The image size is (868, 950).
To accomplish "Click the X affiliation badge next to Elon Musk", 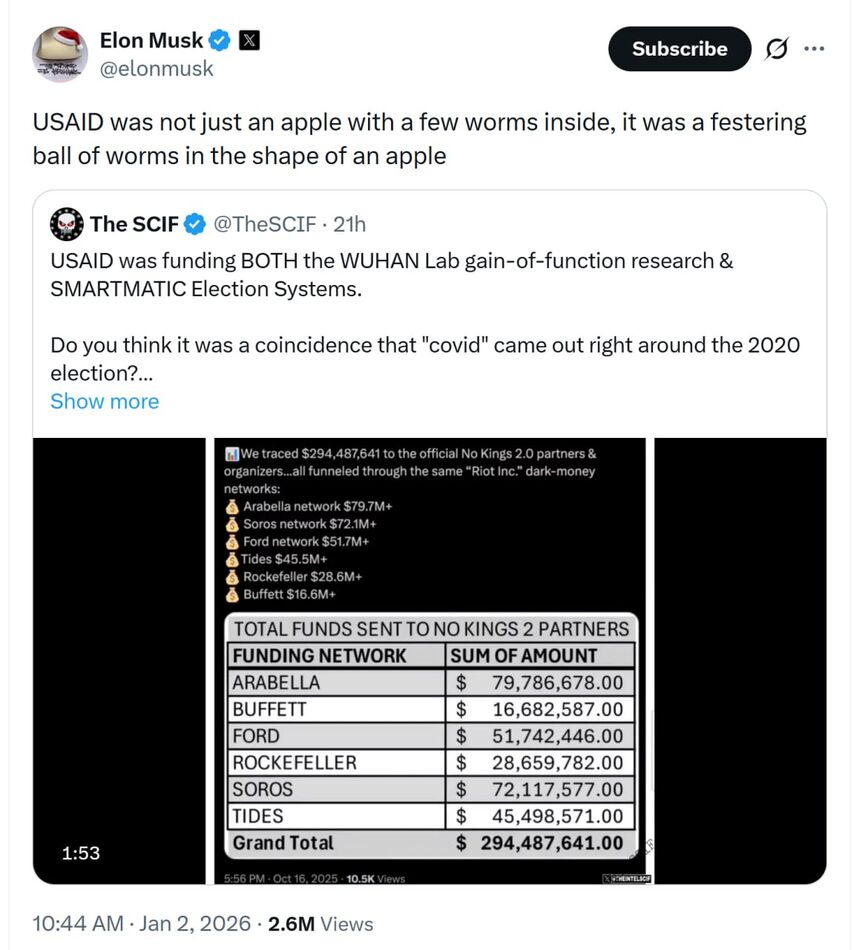I will tap(250, 41).
